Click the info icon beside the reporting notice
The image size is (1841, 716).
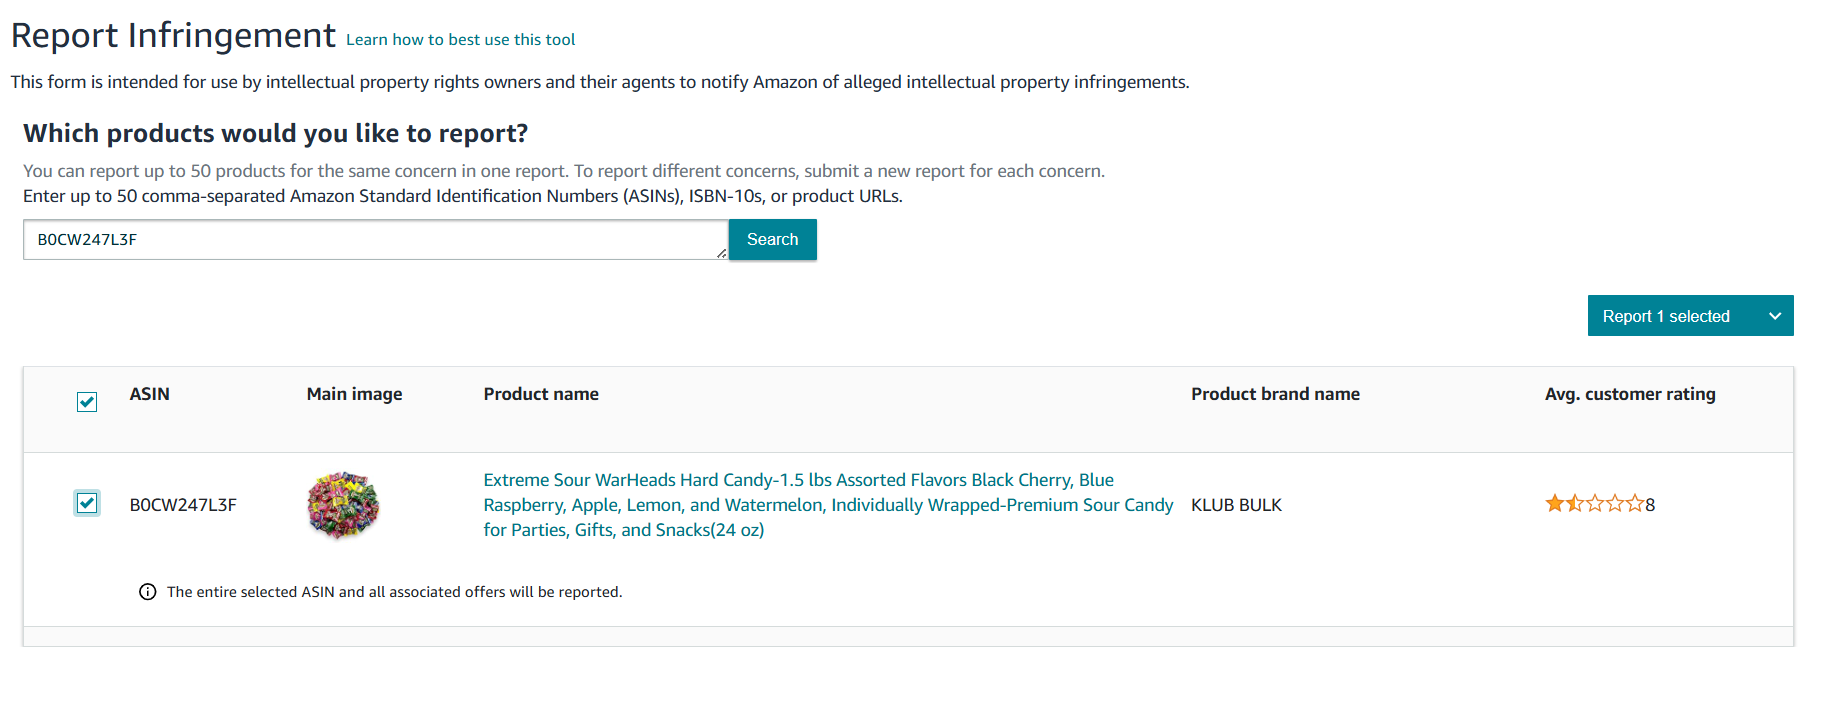click(147, 591)
